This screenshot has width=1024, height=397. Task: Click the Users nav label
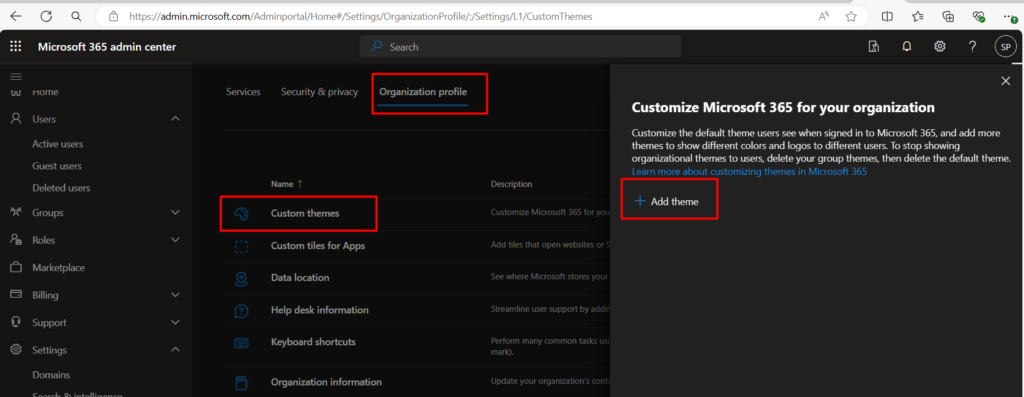tap(44, 119)
